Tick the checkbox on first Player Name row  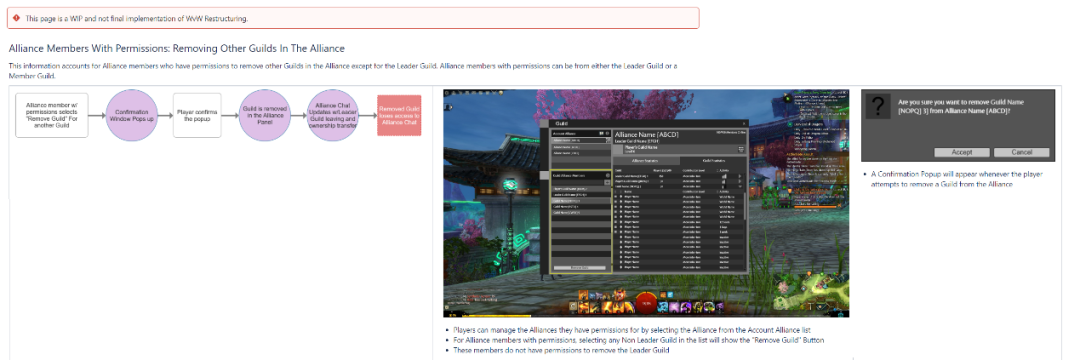pyautogui.click(x=616, y=197)
